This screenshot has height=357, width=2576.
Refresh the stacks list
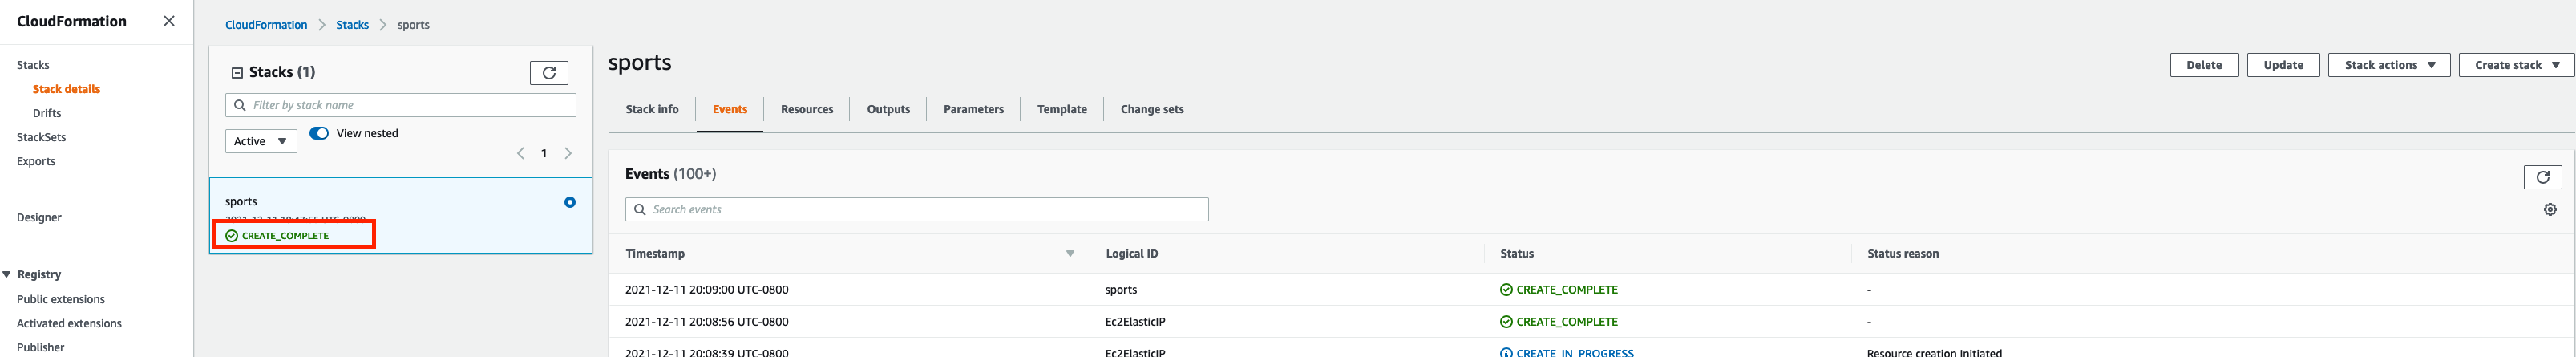click(x=548, y=73)
